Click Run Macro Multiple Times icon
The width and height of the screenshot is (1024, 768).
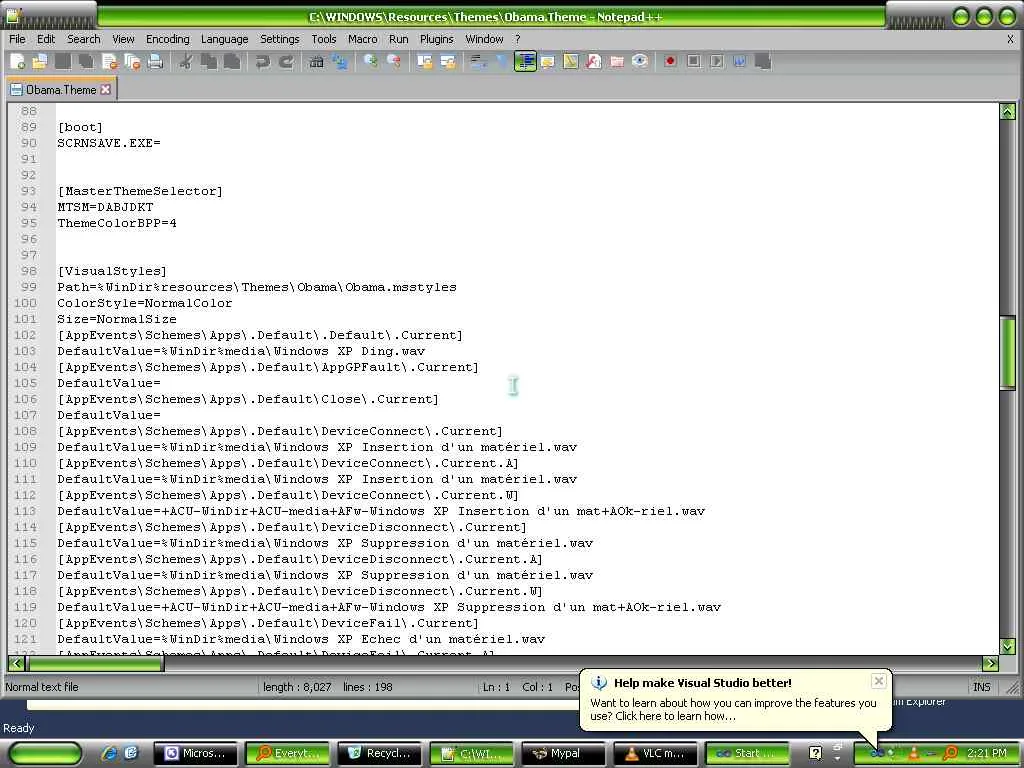click(739, 61)
